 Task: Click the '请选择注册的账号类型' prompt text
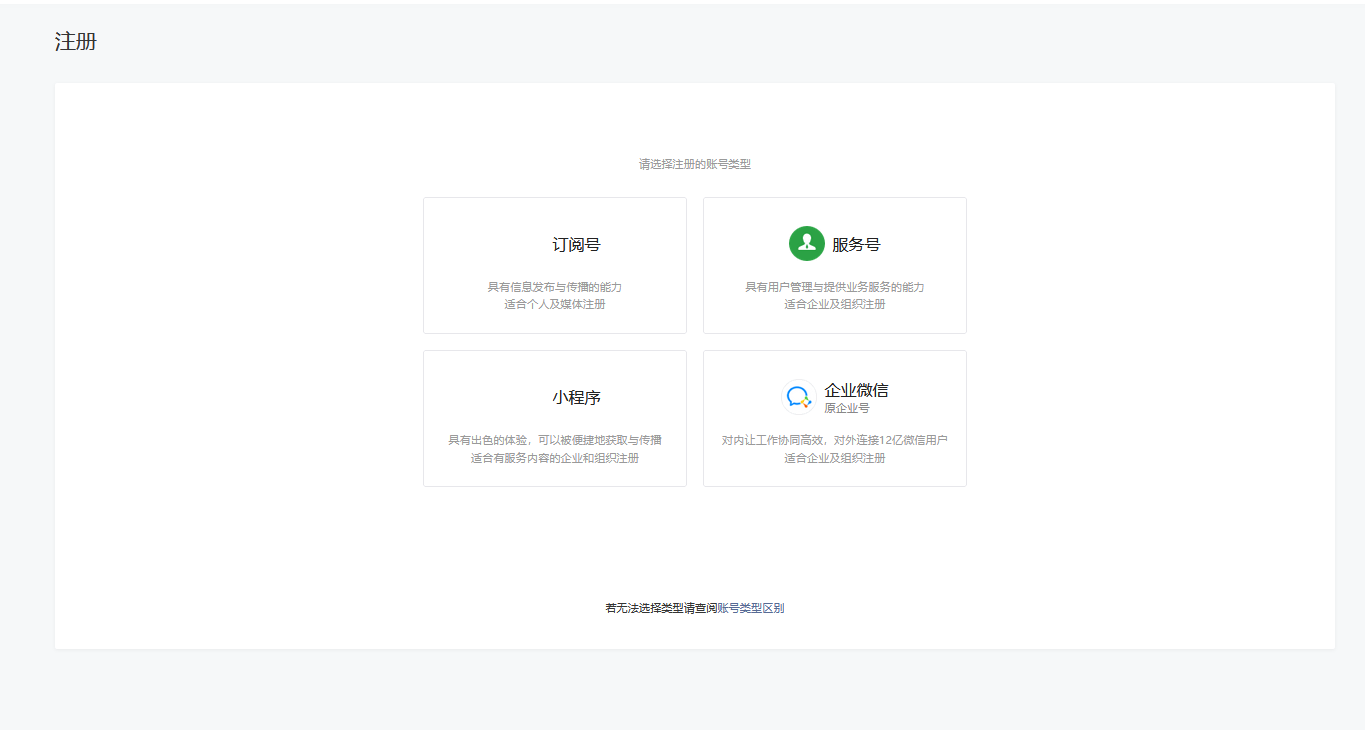694,164
